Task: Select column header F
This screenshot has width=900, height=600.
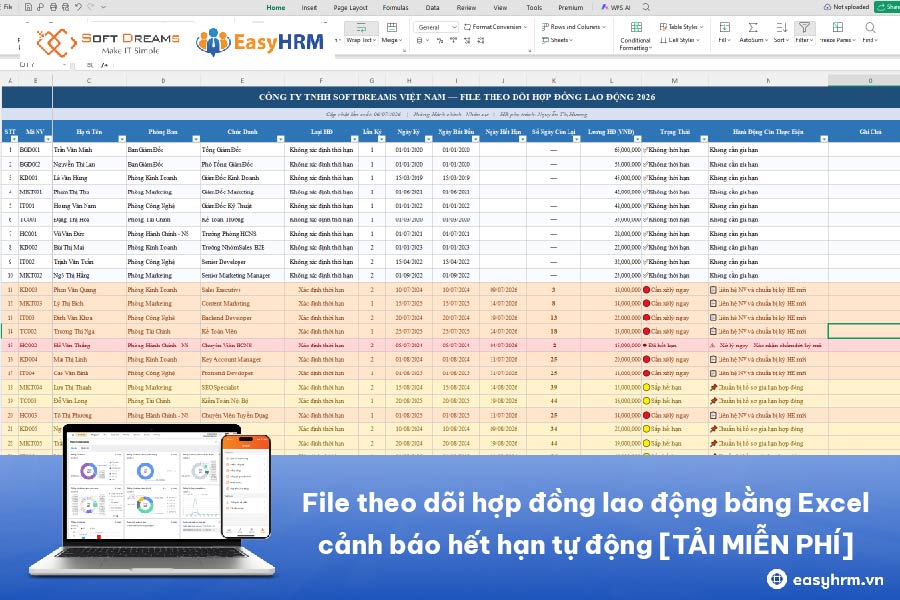Action: 321,80
